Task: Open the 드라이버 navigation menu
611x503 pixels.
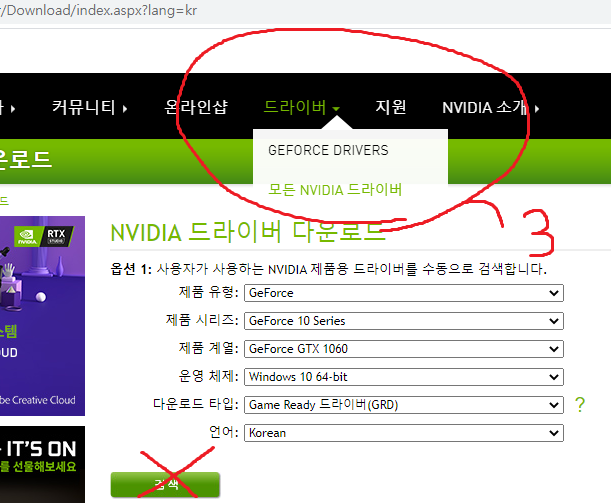Action: (x=295, y=107)
